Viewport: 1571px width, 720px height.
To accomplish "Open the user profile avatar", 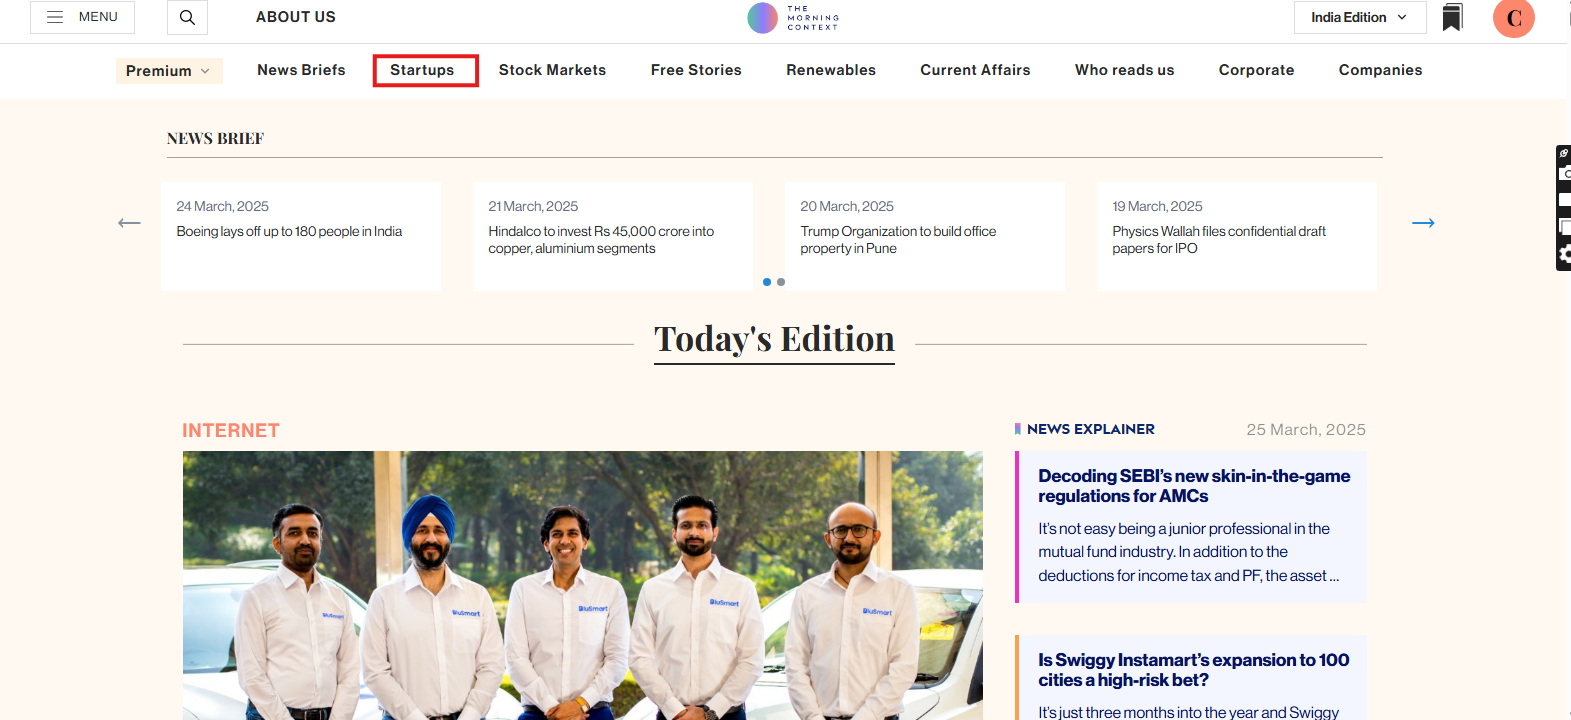I will (1513, 18).
